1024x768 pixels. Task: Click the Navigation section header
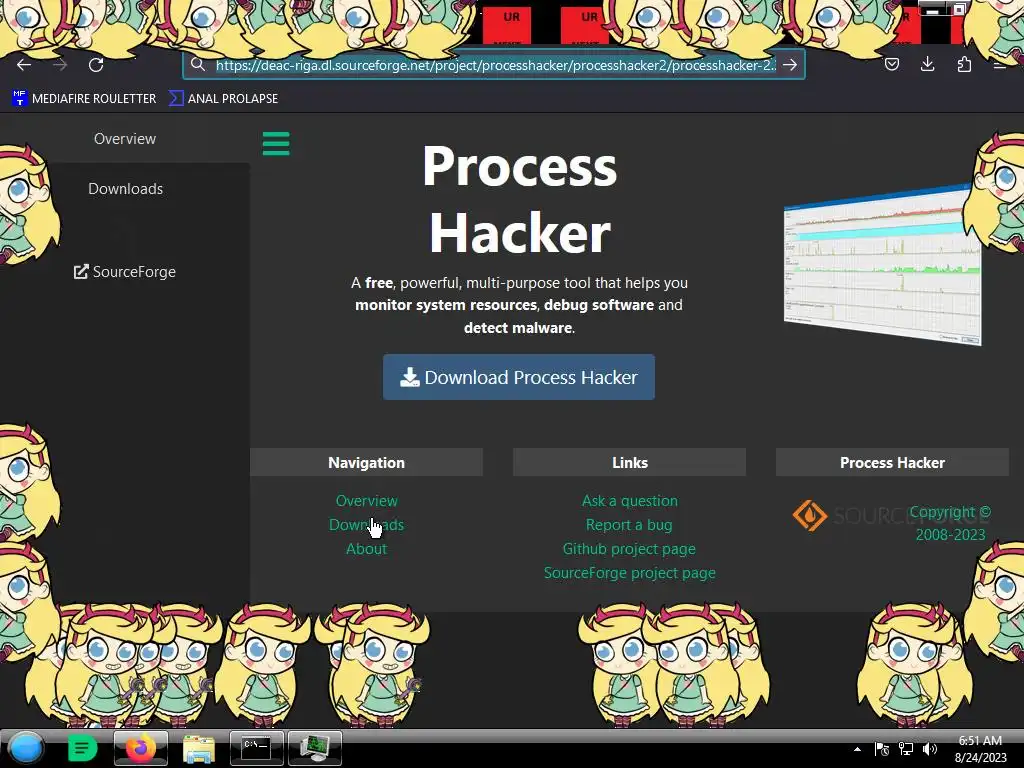(x=366, y=462)
